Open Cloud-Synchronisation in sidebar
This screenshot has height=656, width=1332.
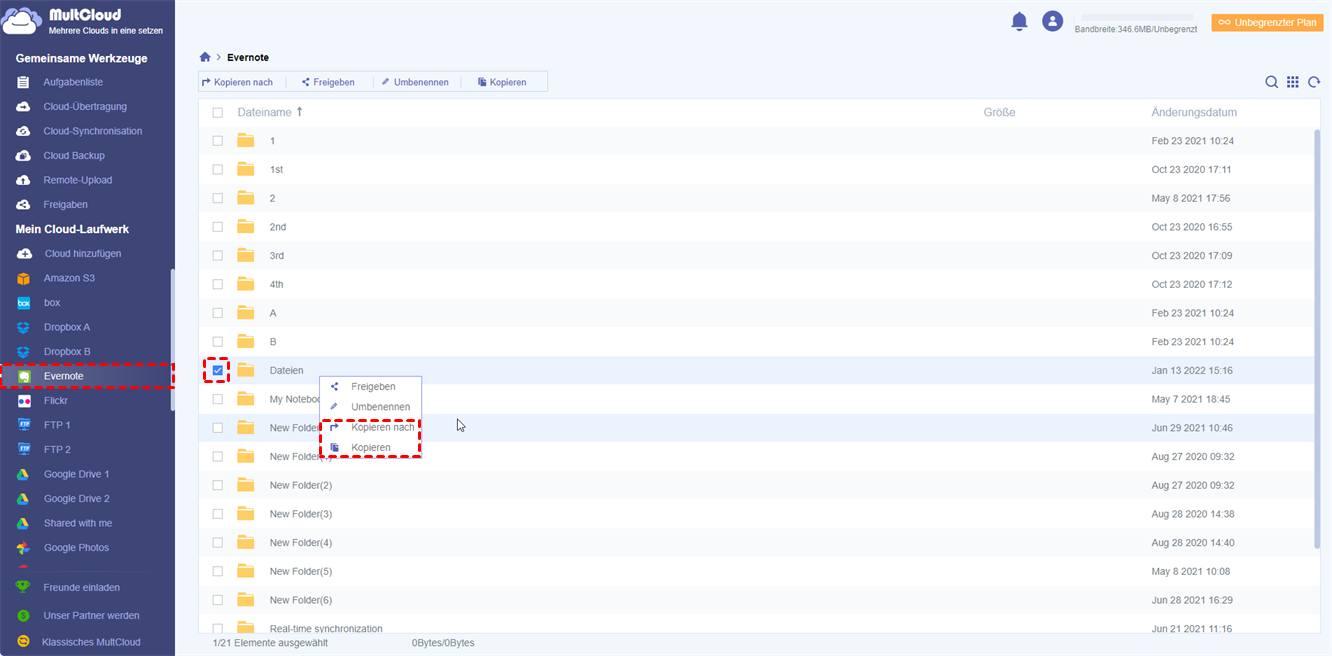coord(93,131)
